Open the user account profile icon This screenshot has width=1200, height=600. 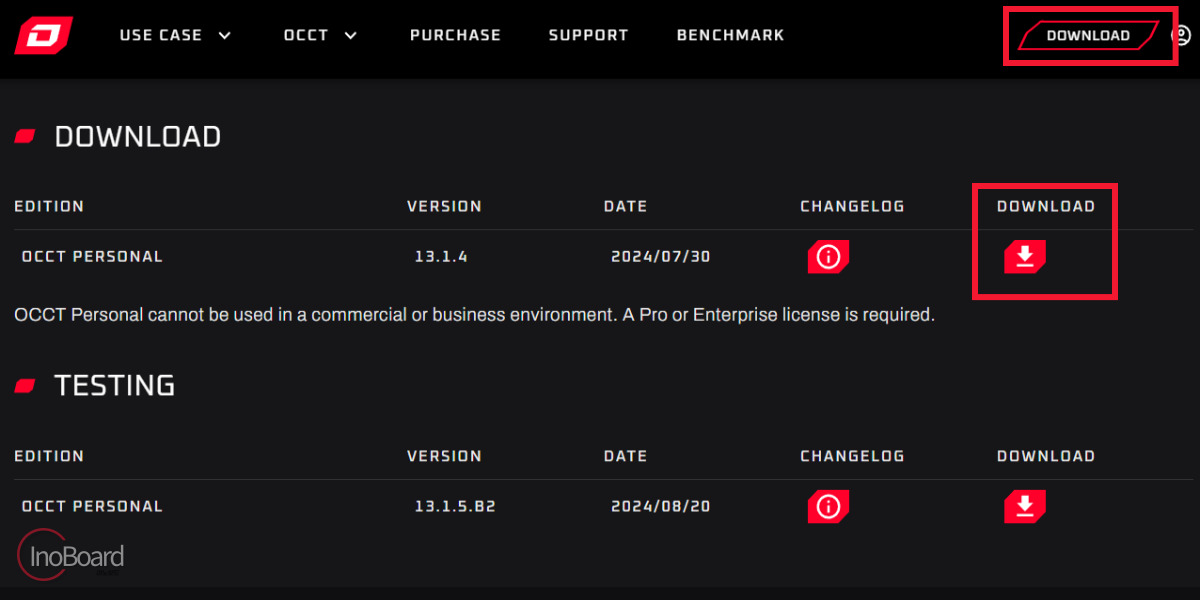click(x=1181, y=35)
